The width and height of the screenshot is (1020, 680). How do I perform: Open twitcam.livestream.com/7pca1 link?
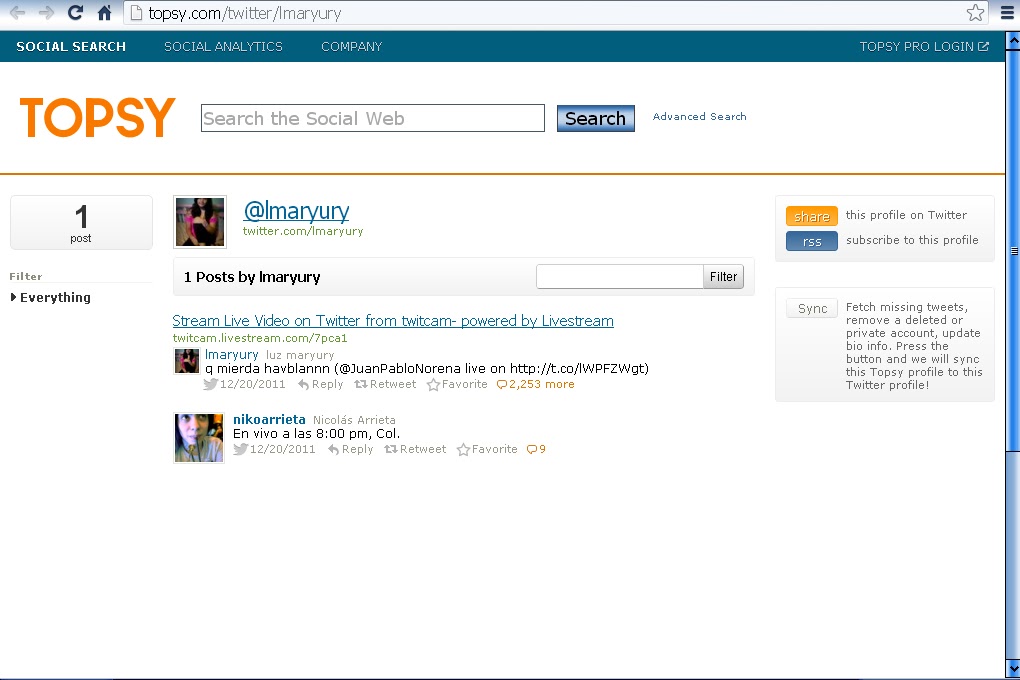[x=260, y=338]
